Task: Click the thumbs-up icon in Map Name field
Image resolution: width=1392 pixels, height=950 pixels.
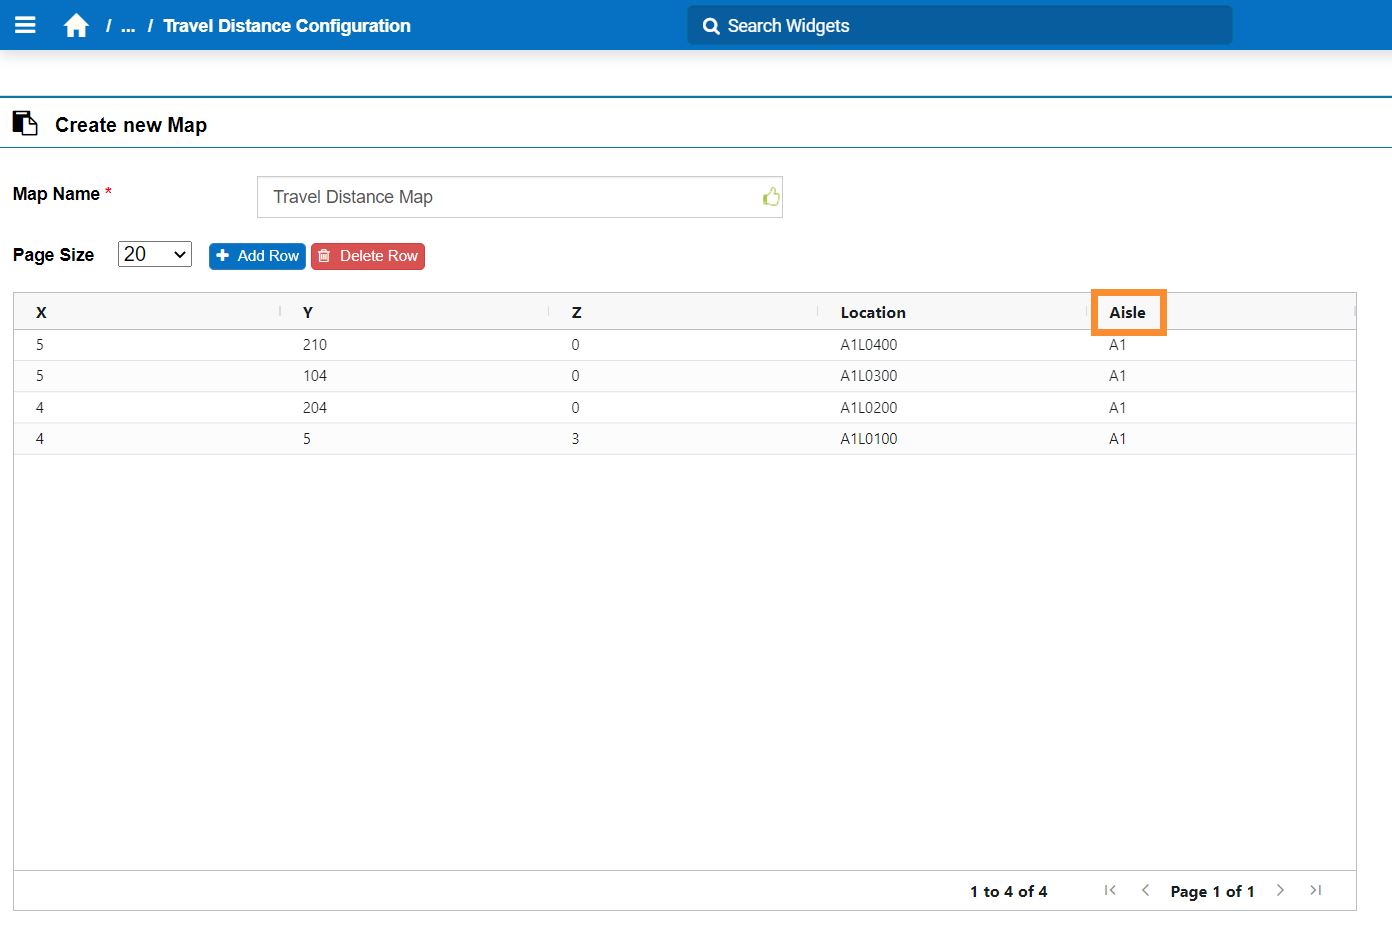Action: (x=770, y=197)
